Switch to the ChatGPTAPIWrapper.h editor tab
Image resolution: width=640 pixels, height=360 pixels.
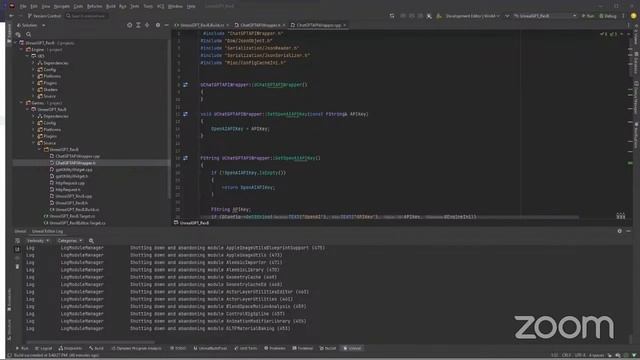[260, 25]
